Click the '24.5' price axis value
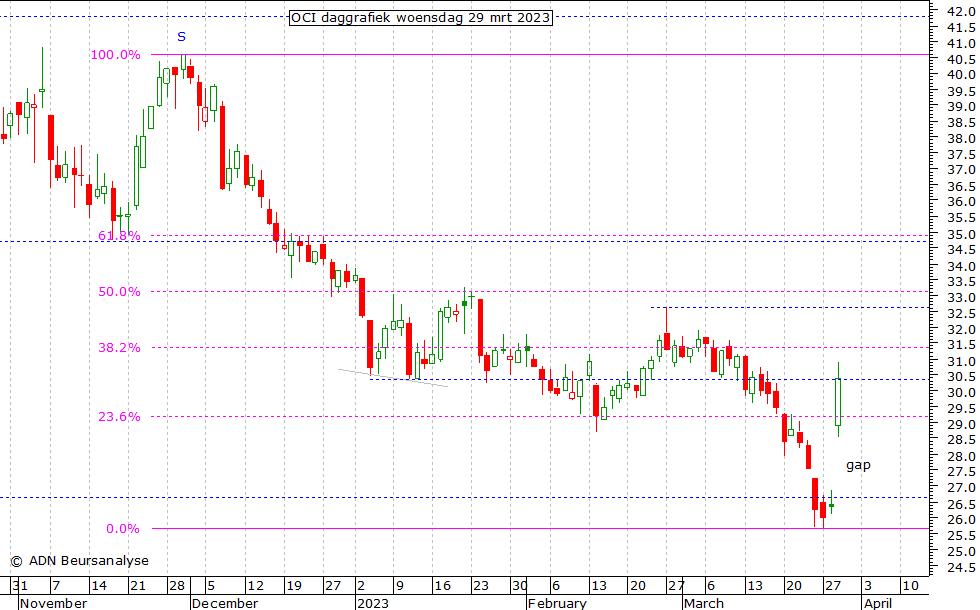 [961, 568]
